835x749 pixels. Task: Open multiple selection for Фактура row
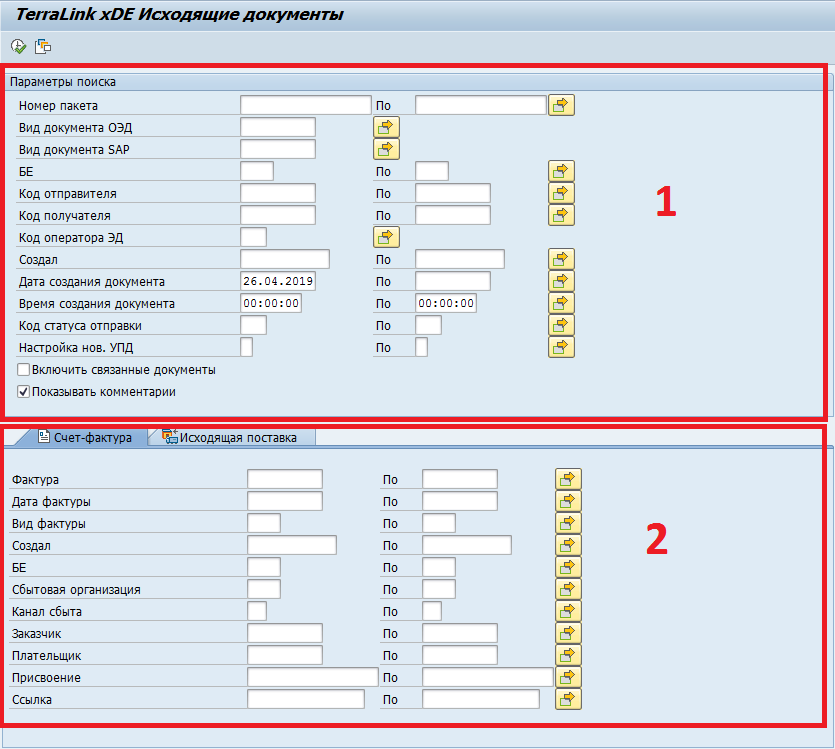[x=568, y=479]
